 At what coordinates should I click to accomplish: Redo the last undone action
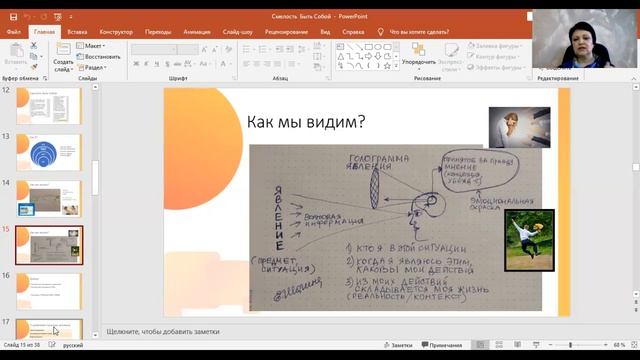tap(43, 17)
